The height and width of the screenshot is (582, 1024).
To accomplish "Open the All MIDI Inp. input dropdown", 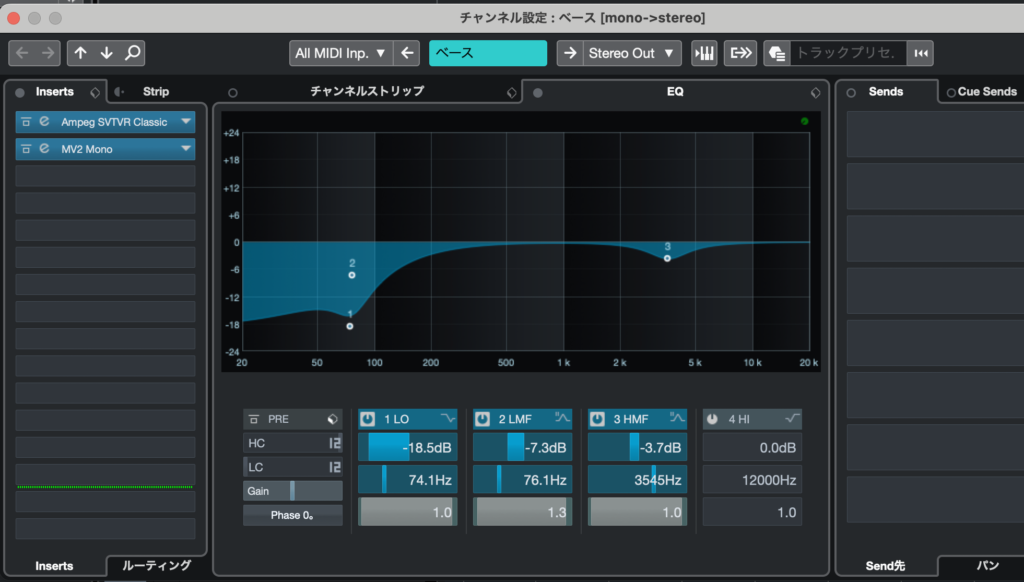I will 341,53.
